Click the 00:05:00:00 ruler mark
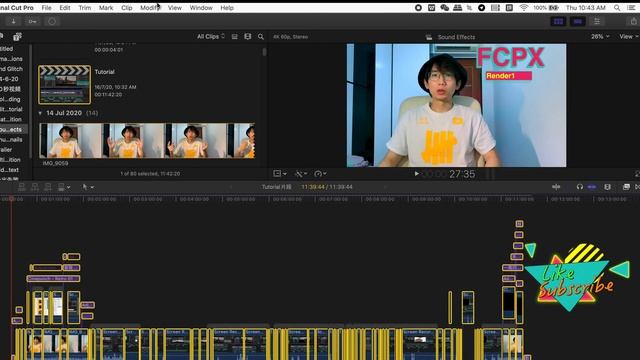This screenshot has width=640, height=360. pyautogui.click(x=241, y=199)
